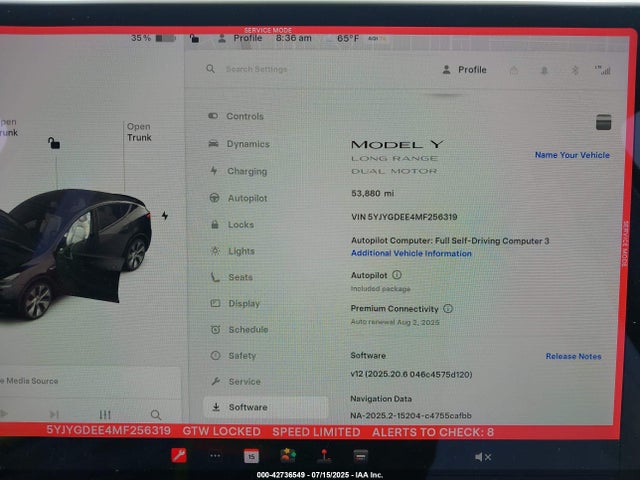This screenshot has width=640, height=480.
Task: Open the Locks settings menu
Action: coord(232,224)
